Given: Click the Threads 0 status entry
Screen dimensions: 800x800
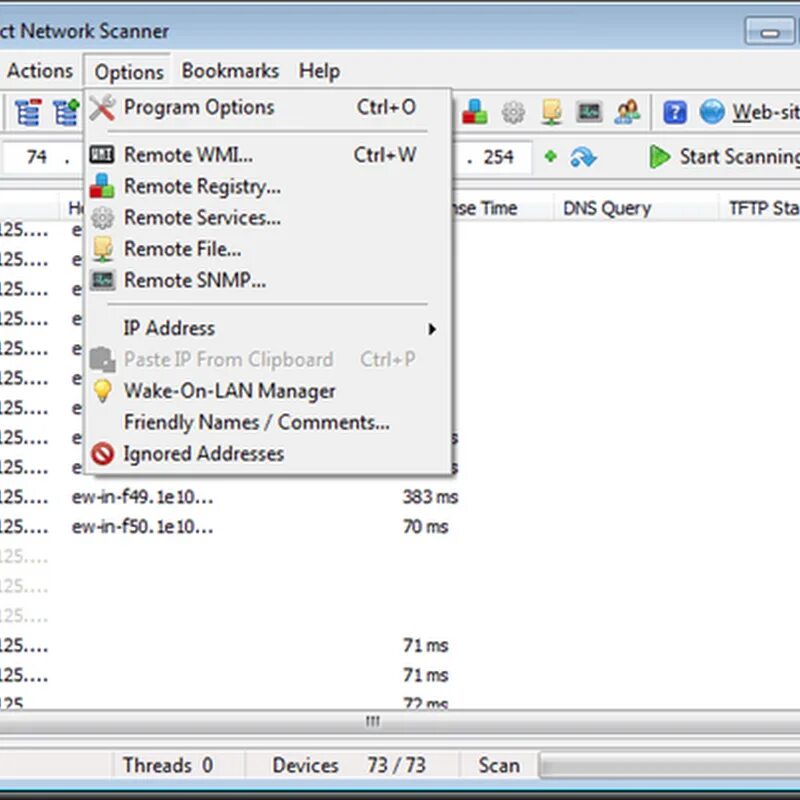Looking at the screenshot, I should (168, 765).
